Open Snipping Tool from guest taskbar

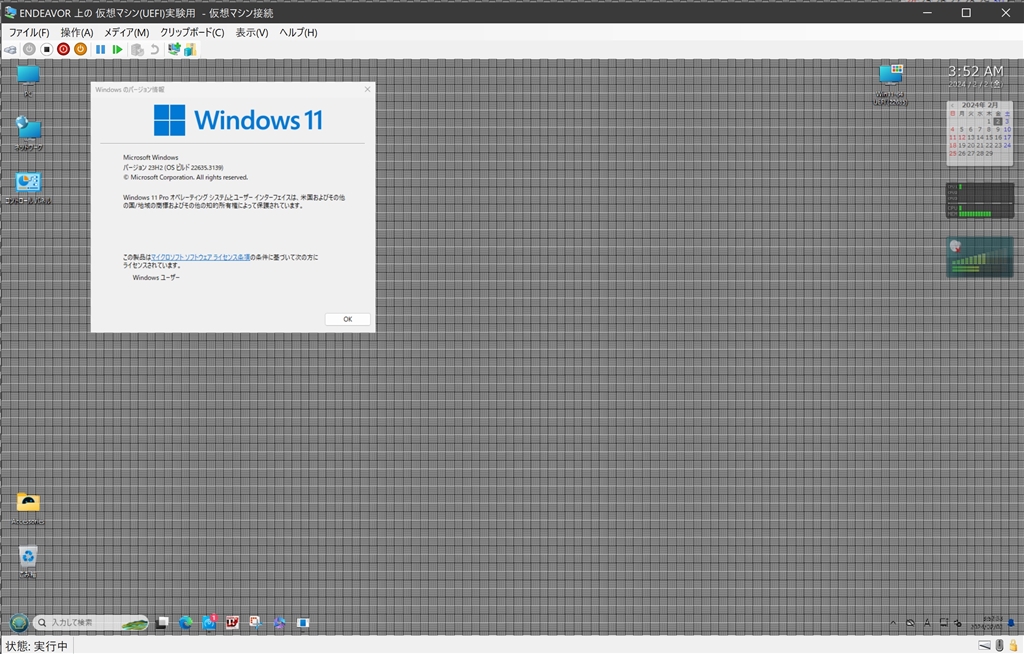pos(256,623)
